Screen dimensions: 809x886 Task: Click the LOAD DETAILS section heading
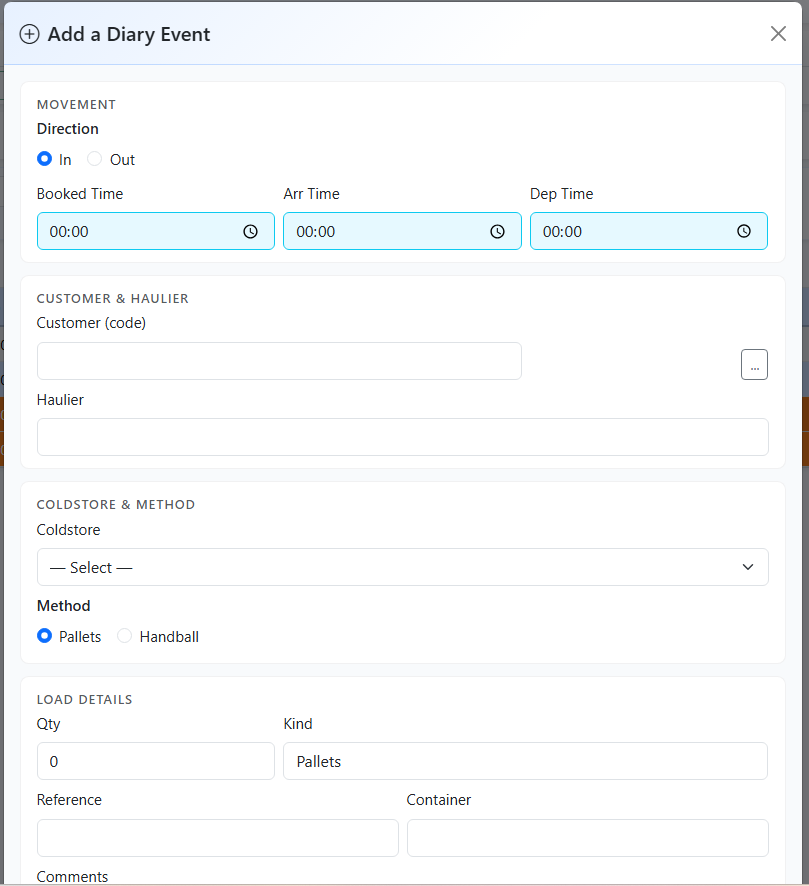point(84,700)
